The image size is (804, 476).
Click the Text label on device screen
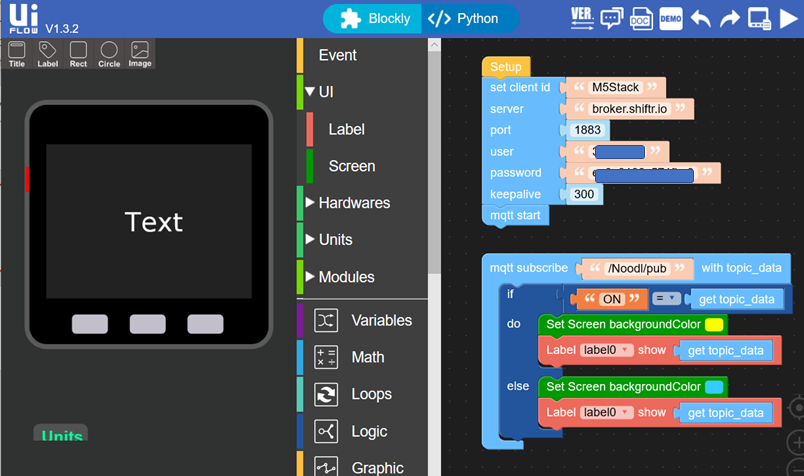tap(154, 222)
